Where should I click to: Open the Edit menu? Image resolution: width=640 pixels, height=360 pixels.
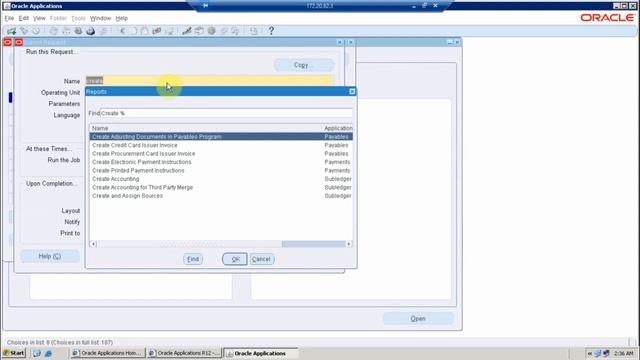(x=24, y=18)
